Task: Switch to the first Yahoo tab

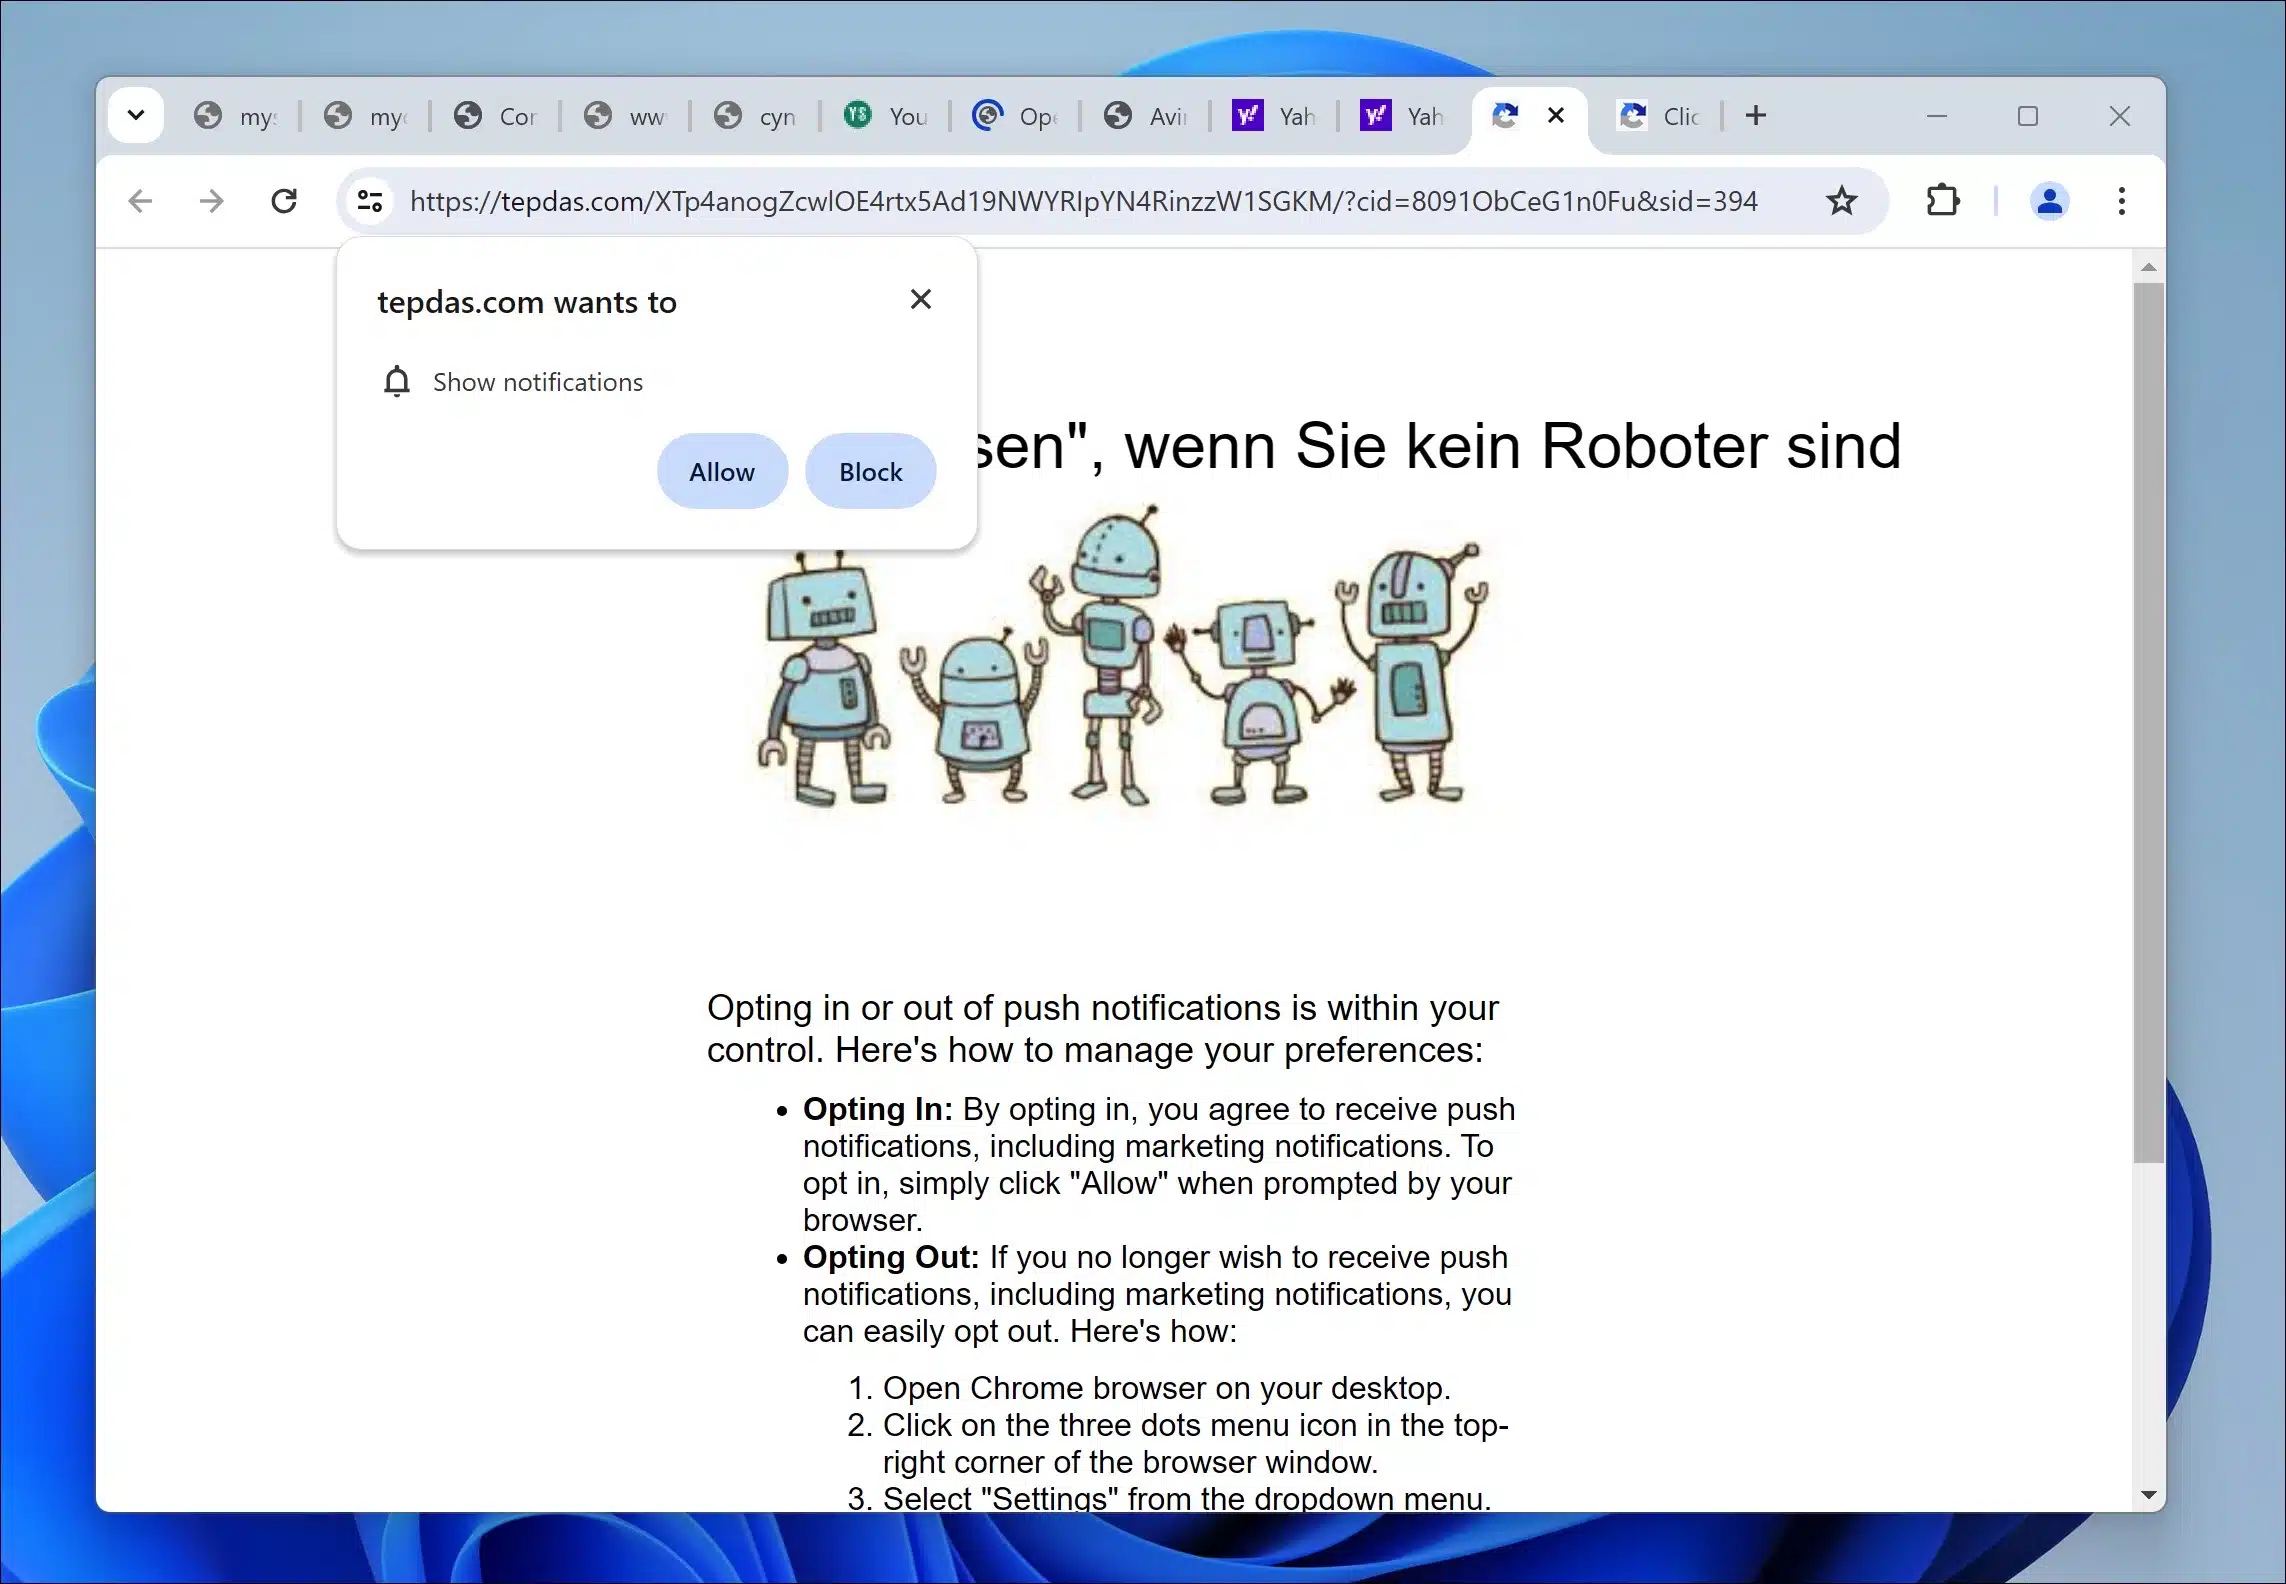Action: (1273, 116)
